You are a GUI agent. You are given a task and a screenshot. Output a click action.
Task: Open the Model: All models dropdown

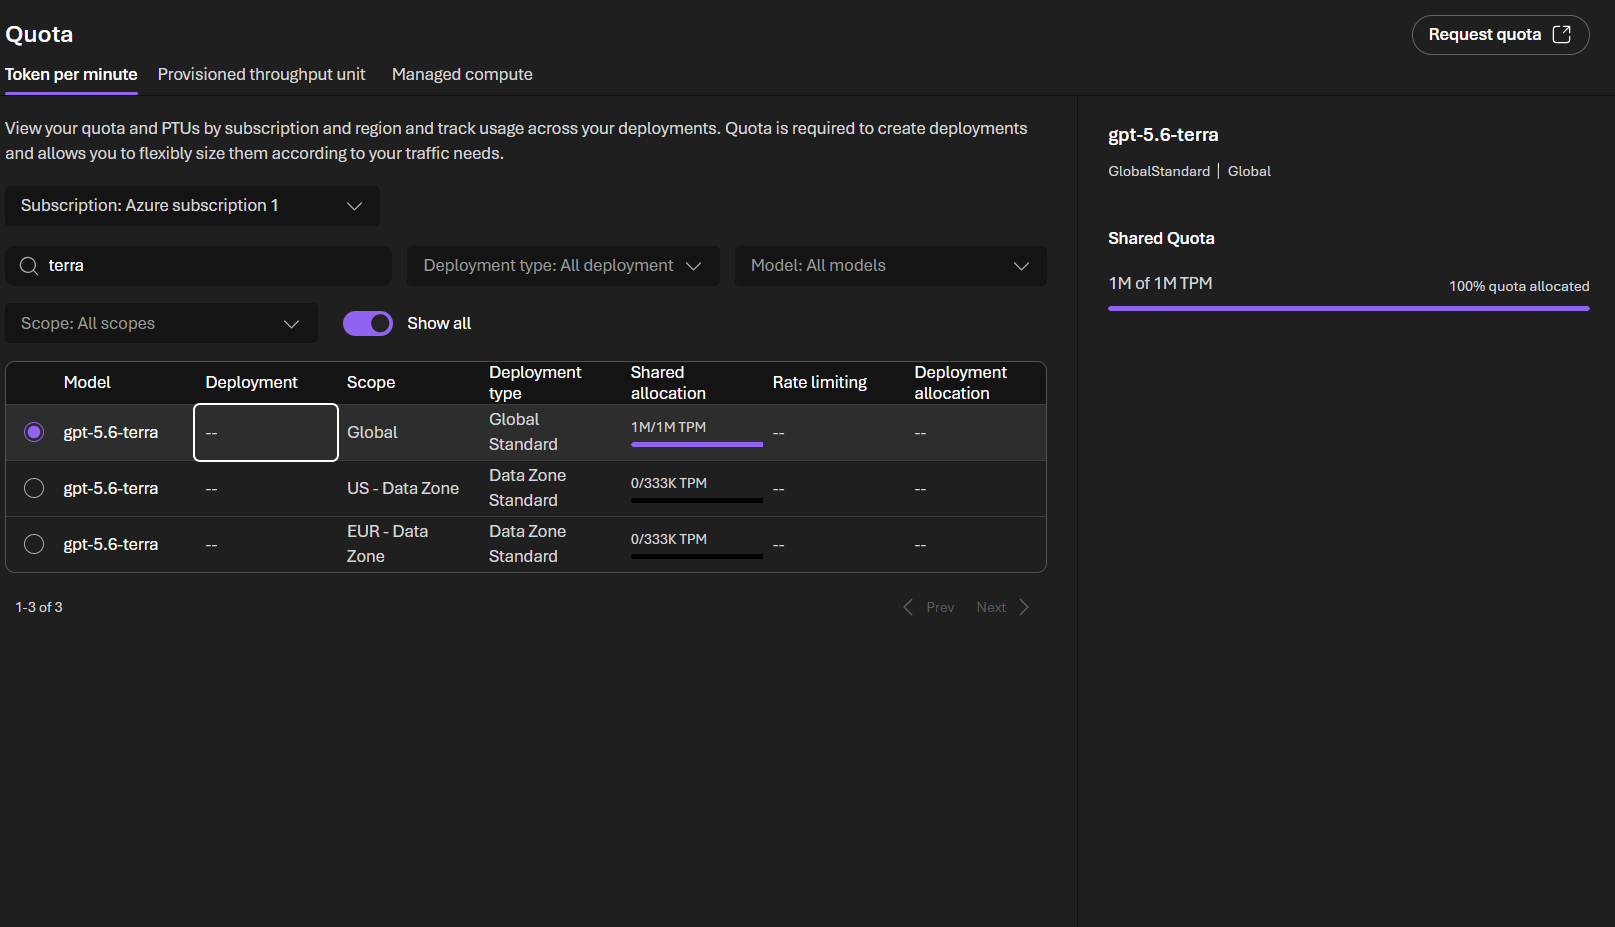click(x=891, y=266)
